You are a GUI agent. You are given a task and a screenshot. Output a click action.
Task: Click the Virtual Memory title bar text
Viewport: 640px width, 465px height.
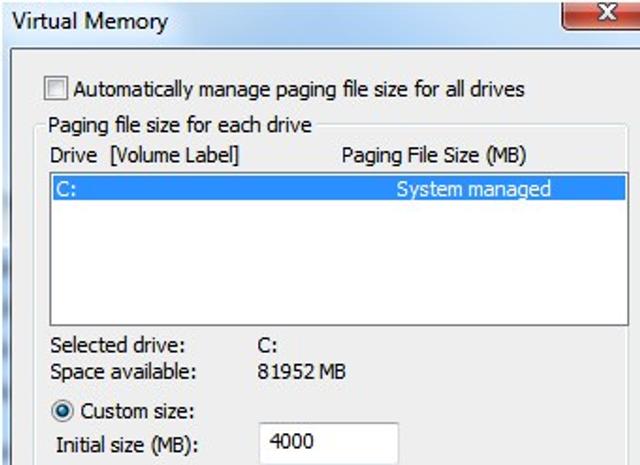pos(90,21)
